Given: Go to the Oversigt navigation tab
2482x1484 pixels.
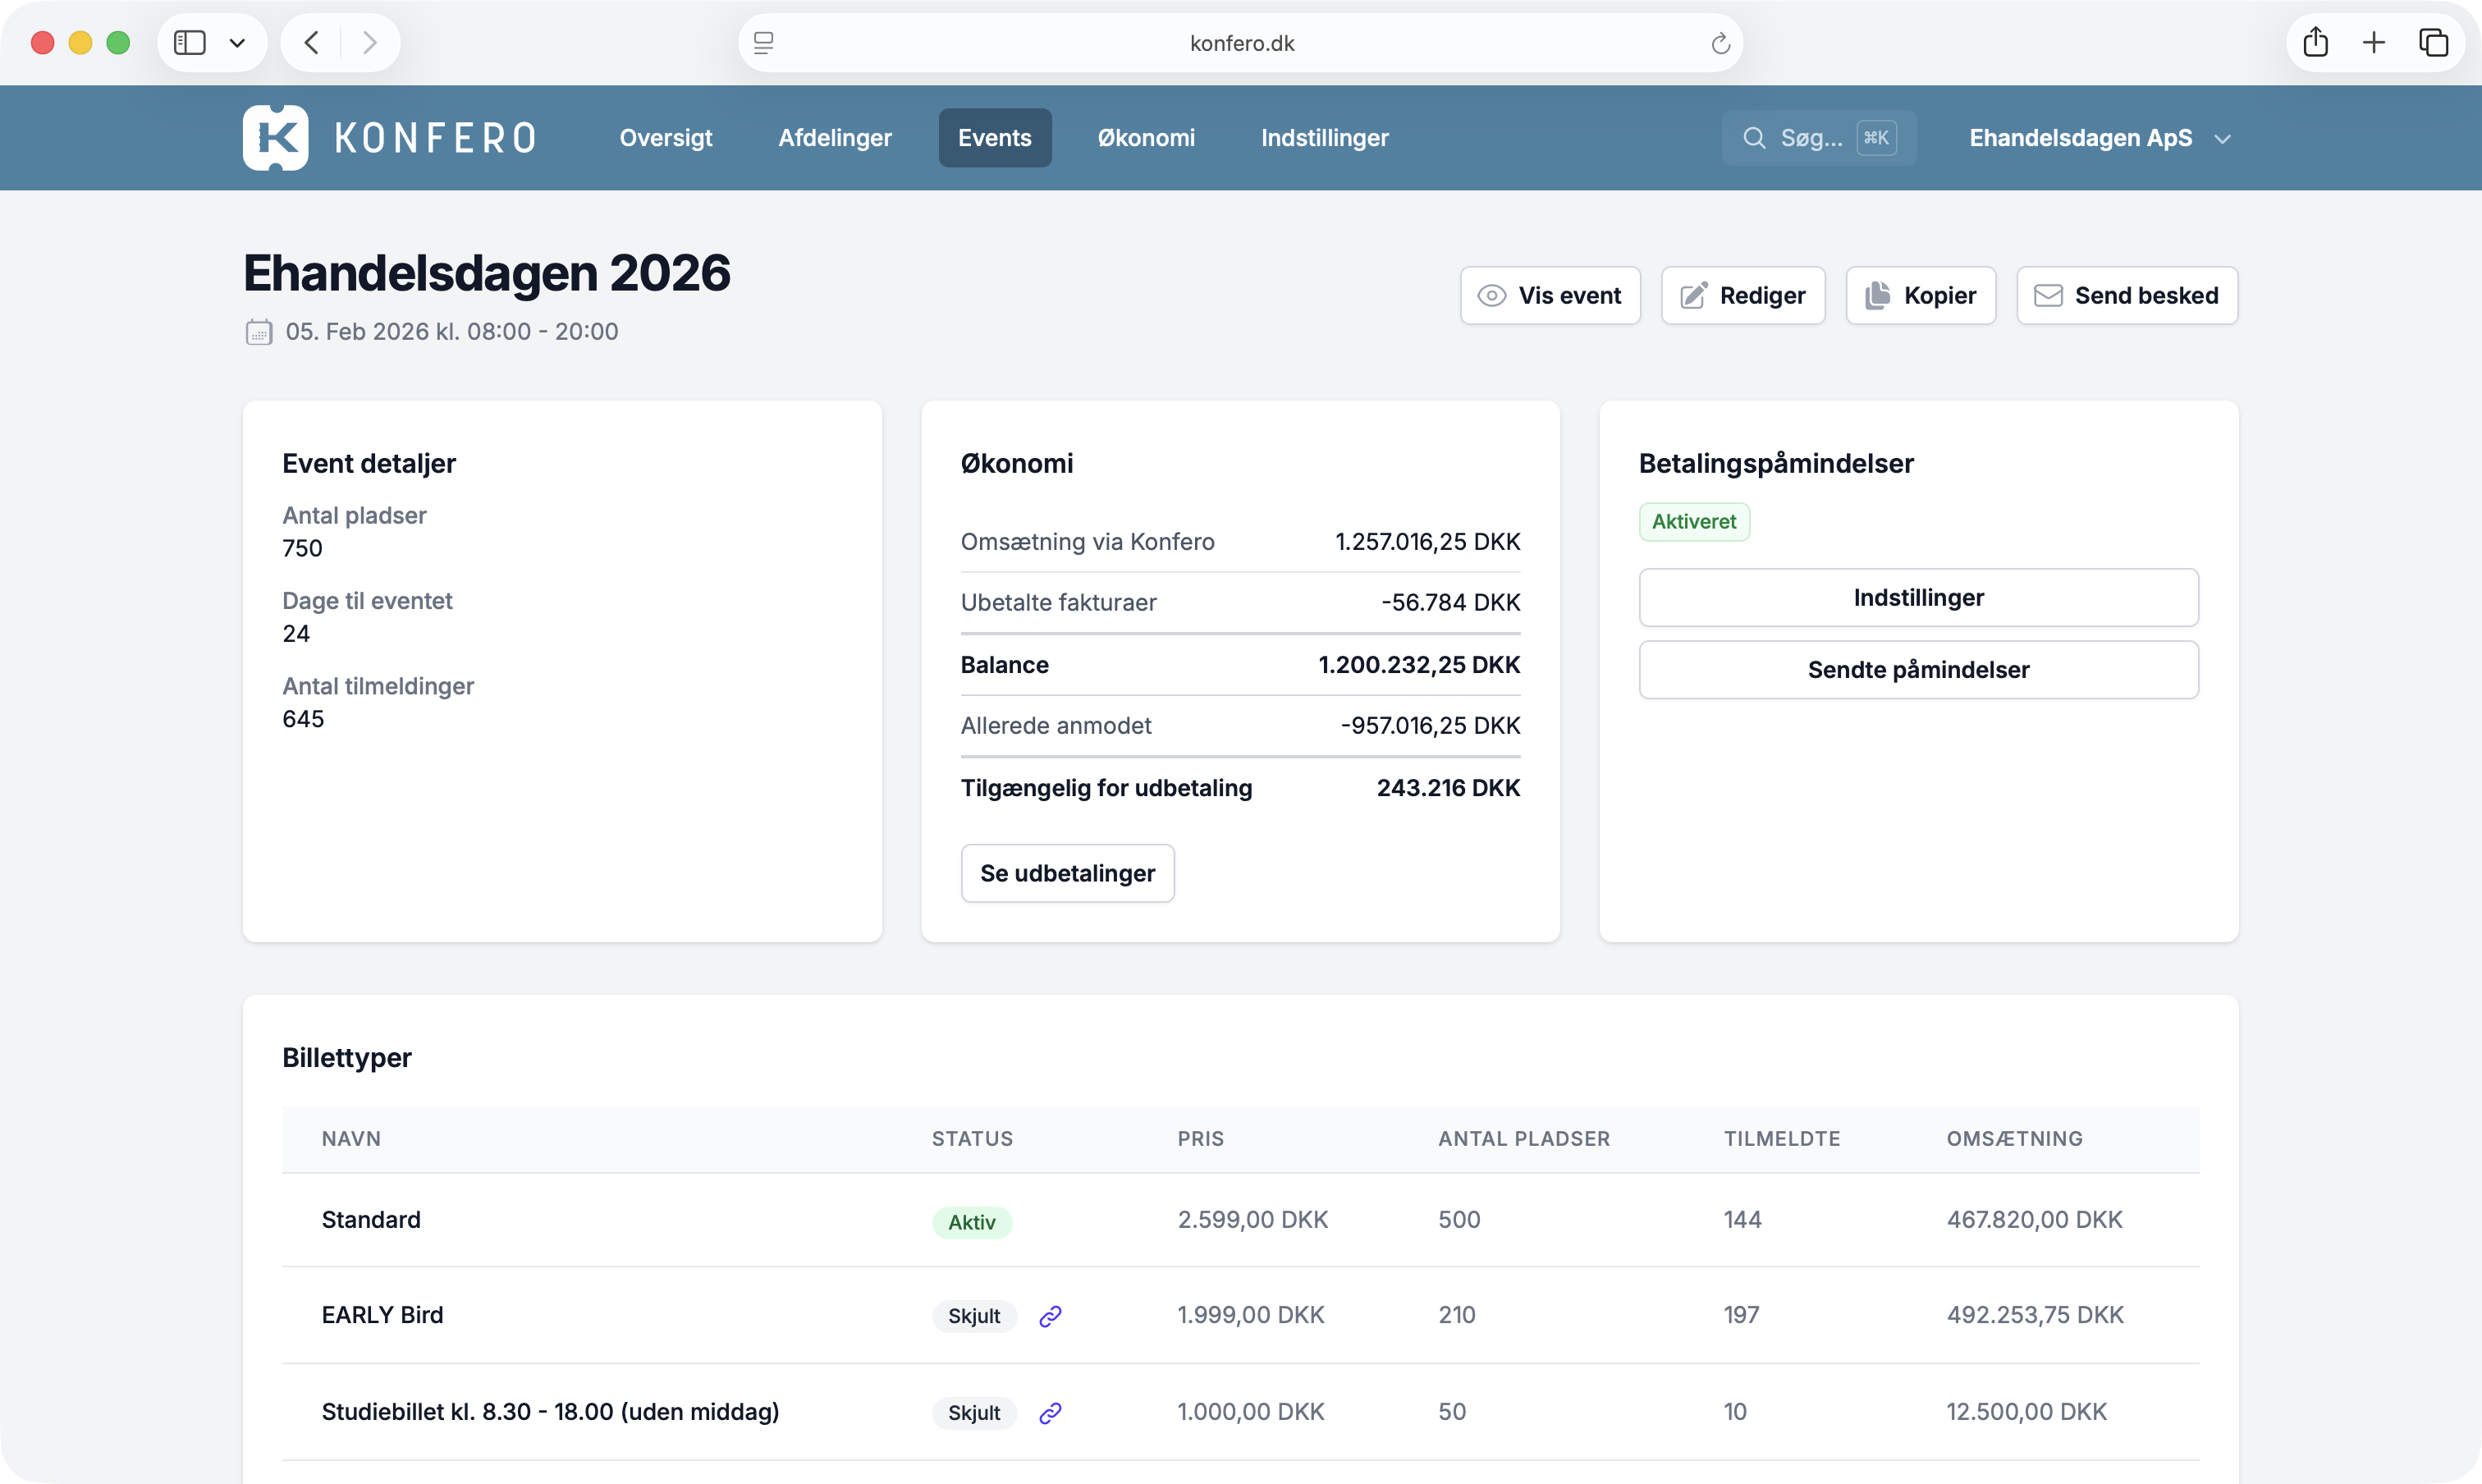Looking at the screenshot, I should [x=666, y=138].
